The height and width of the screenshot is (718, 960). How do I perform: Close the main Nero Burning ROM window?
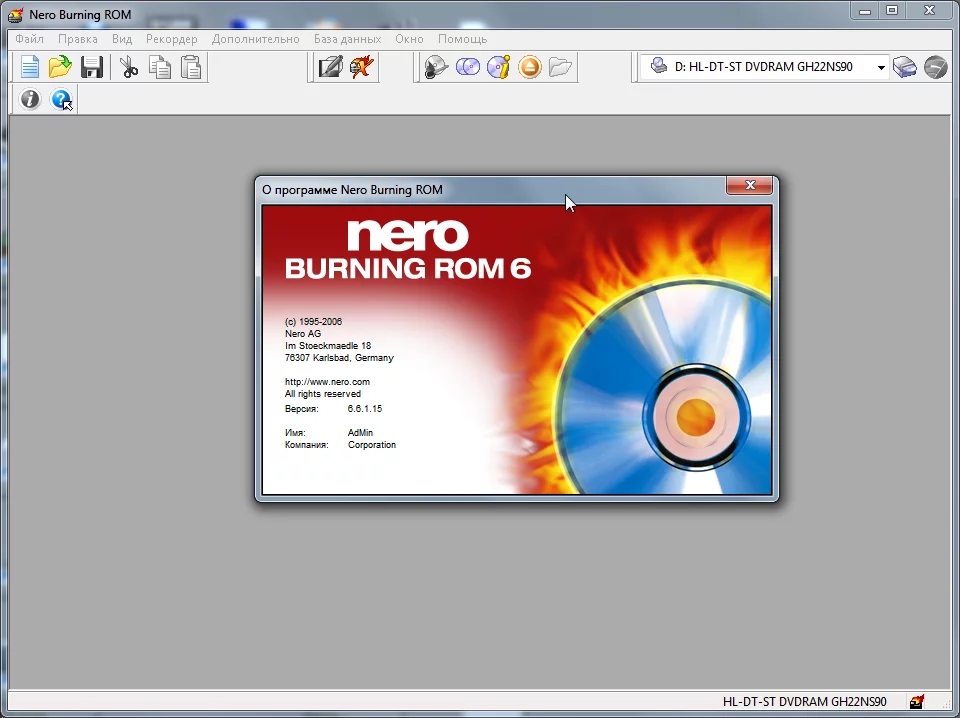point(929,10)
